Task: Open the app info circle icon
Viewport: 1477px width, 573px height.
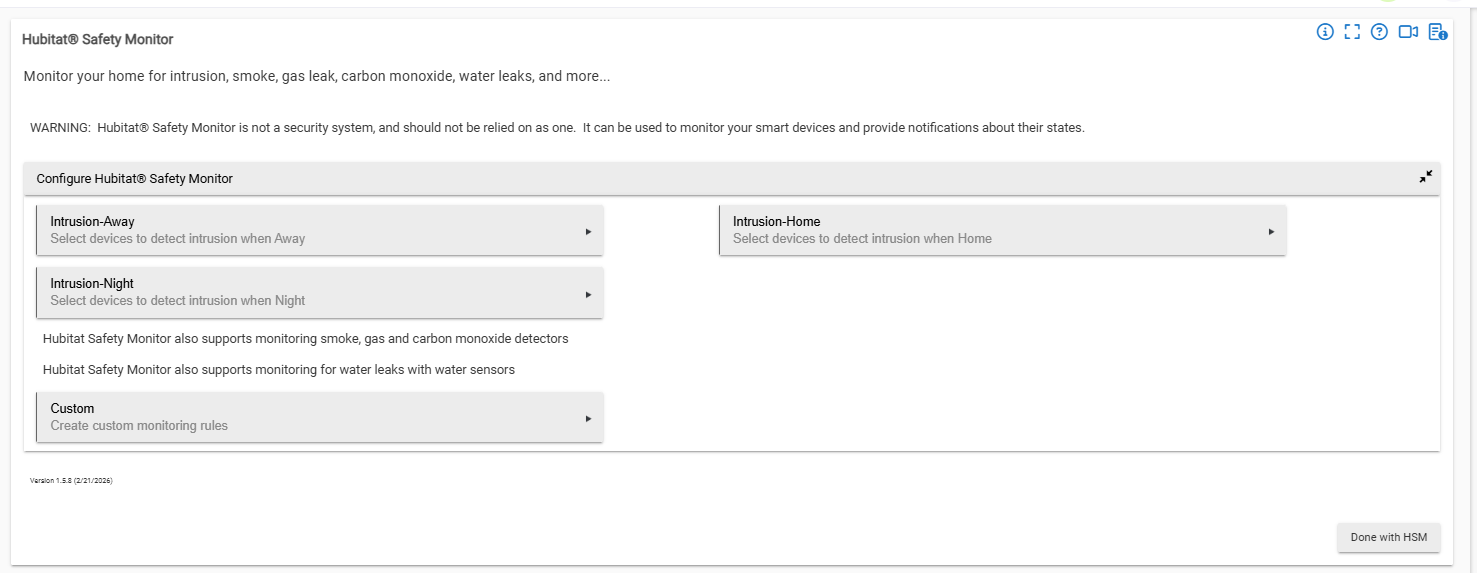Action: click(x=1325, y=32)
